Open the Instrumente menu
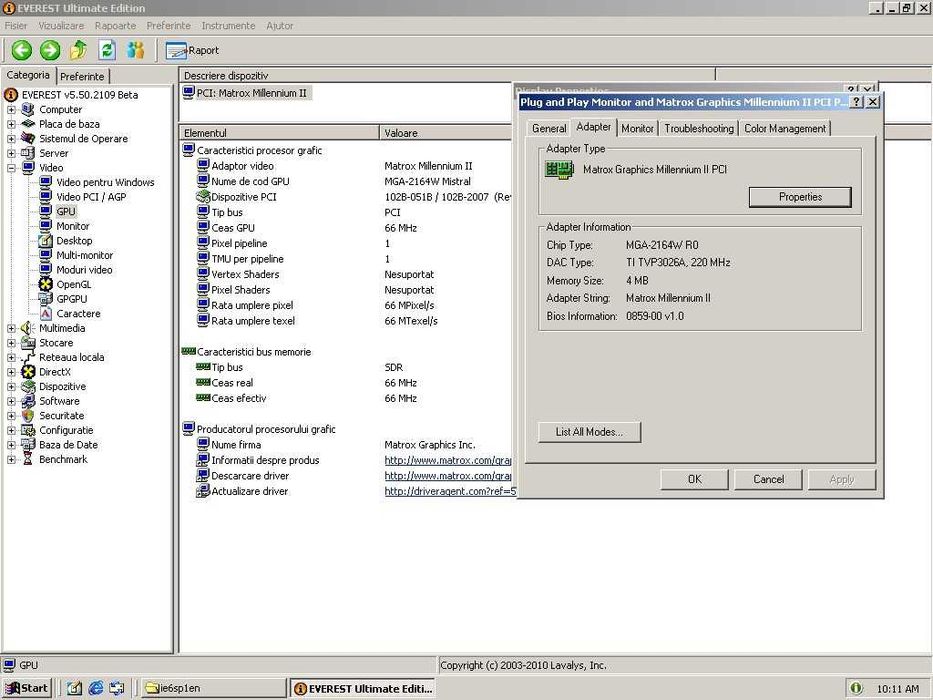Screen dimensions: 933x700 pos(228,26)
